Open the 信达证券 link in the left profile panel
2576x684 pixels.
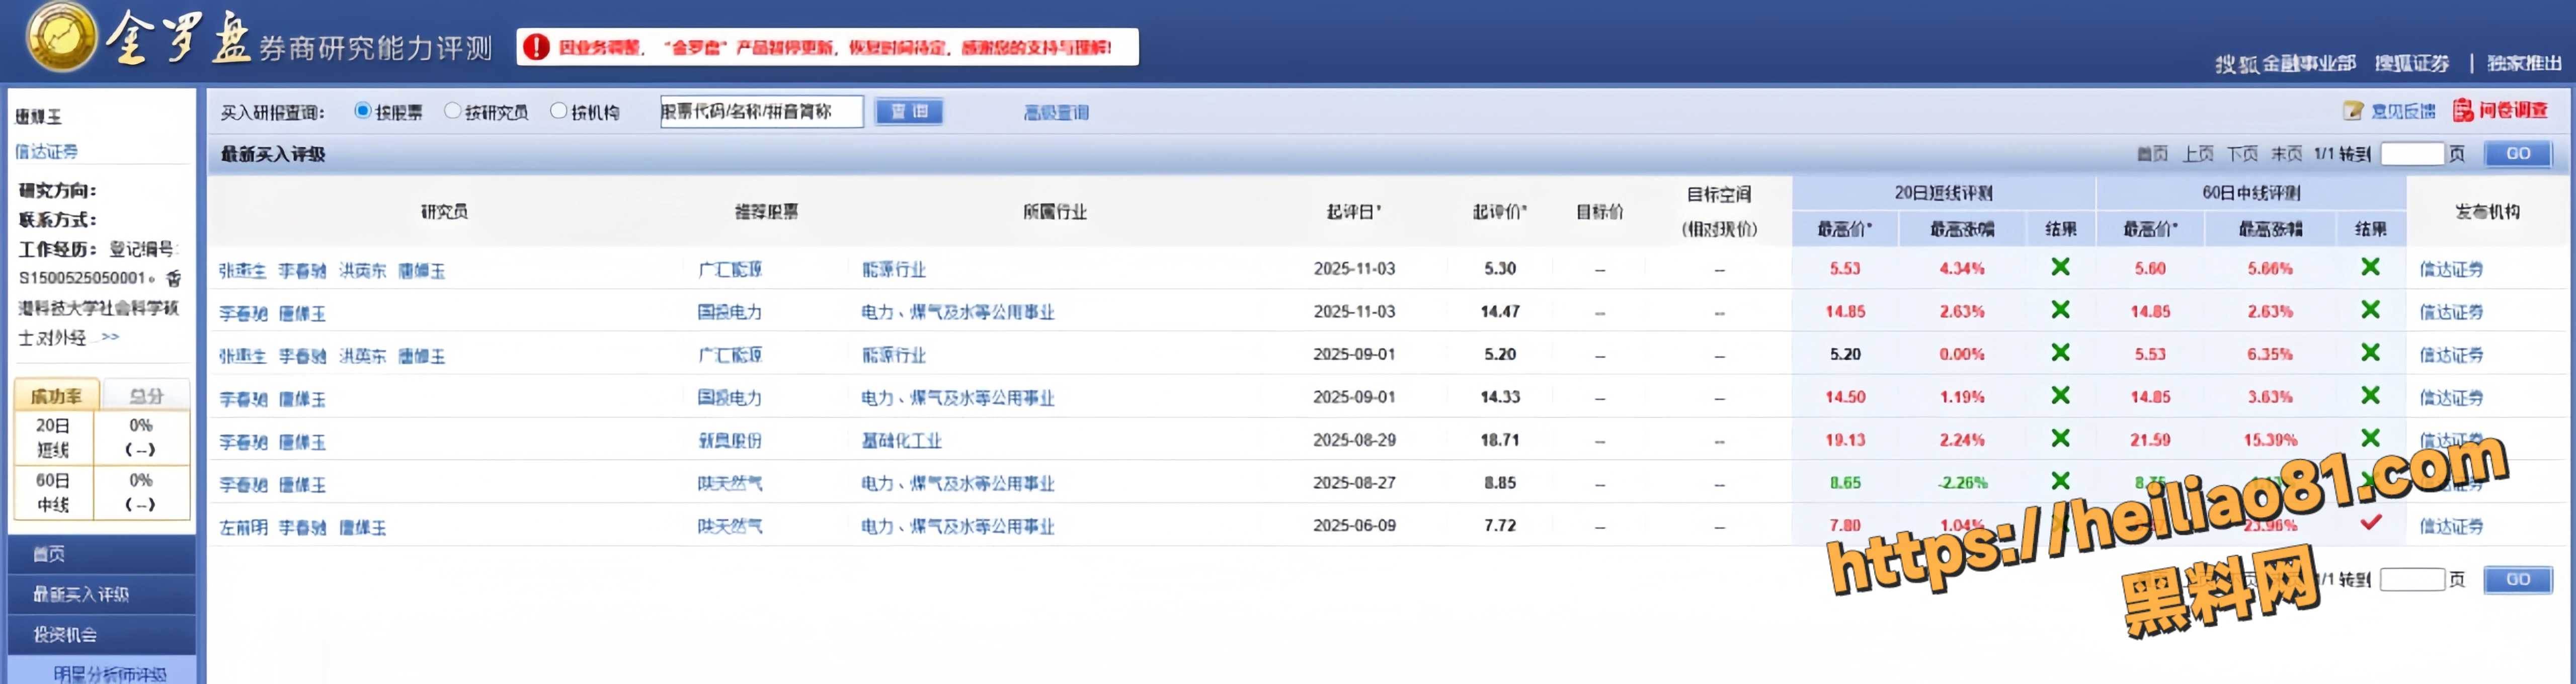46,152
